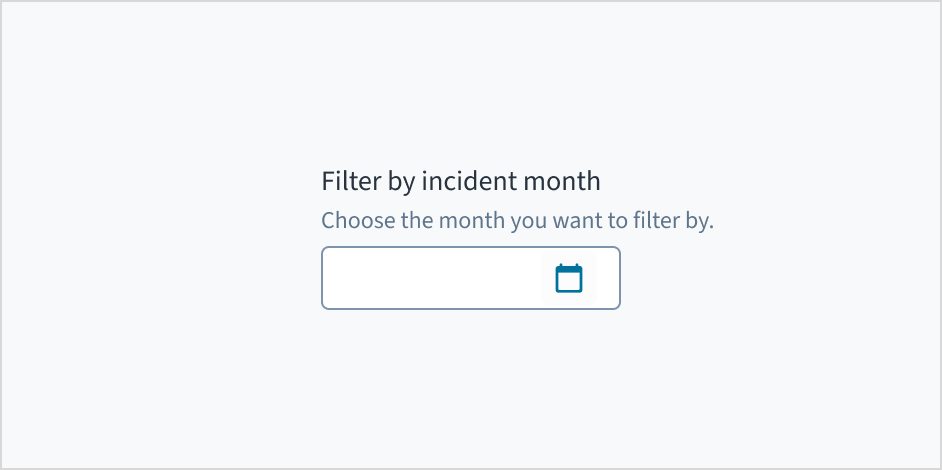Open the calendar month picker icon
Screen dimensions: 942x470
tap(569, 278)
